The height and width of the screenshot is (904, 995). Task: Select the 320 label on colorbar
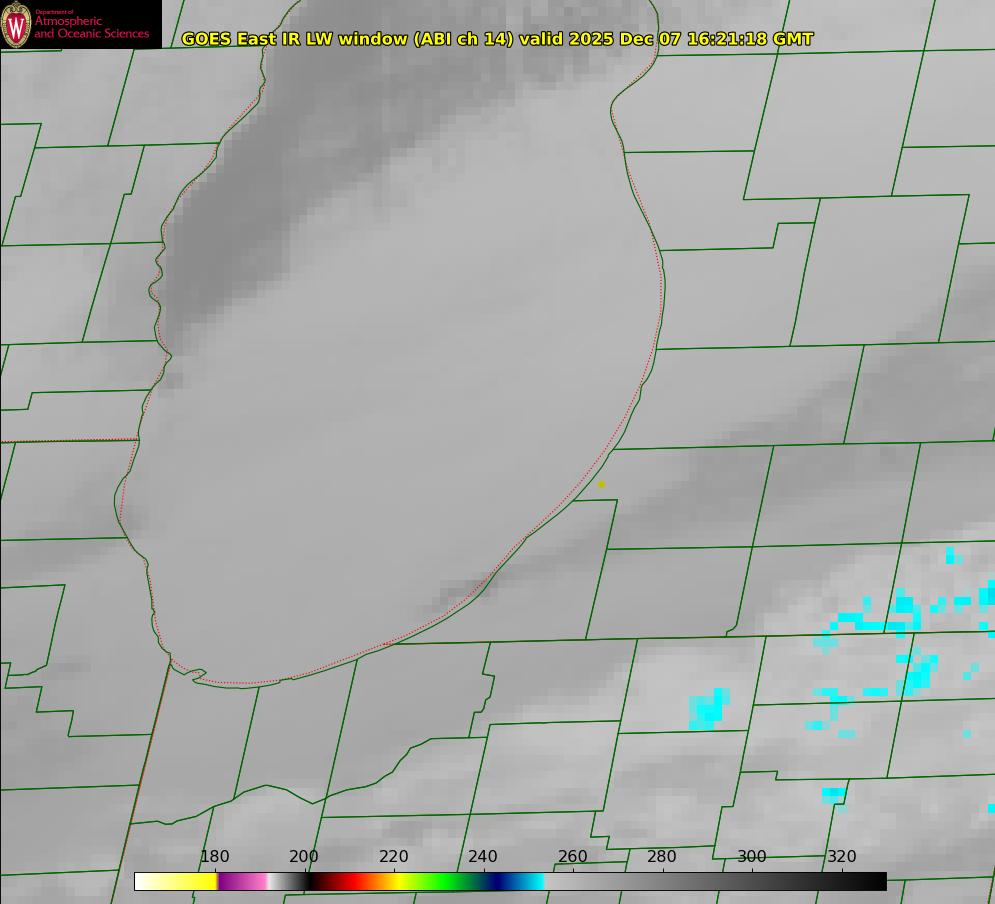[x=842, y=856]
